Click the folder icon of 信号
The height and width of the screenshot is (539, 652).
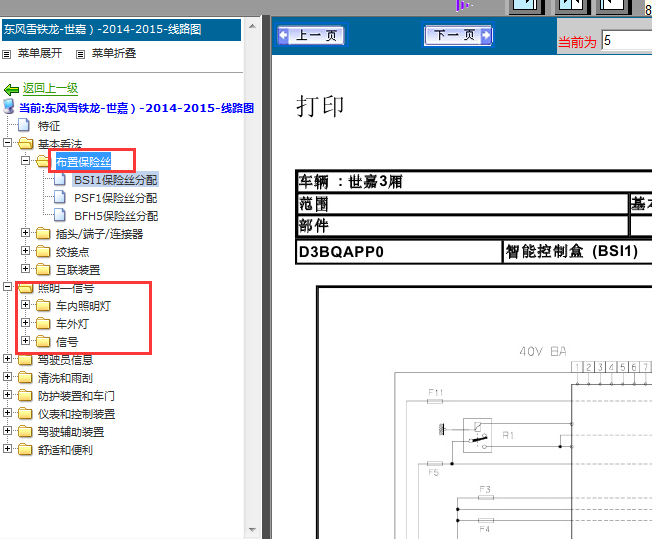coord(43,341)
